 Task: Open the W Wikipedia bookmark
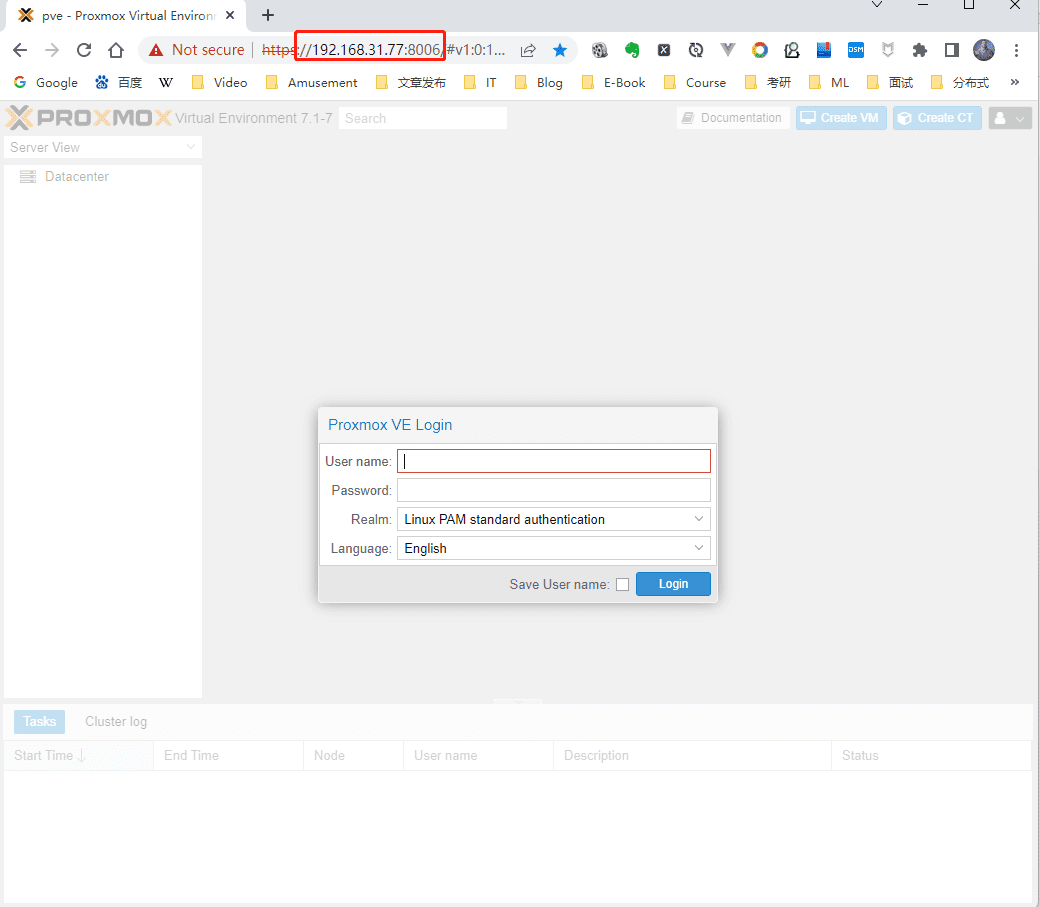(x=166, y=82)
